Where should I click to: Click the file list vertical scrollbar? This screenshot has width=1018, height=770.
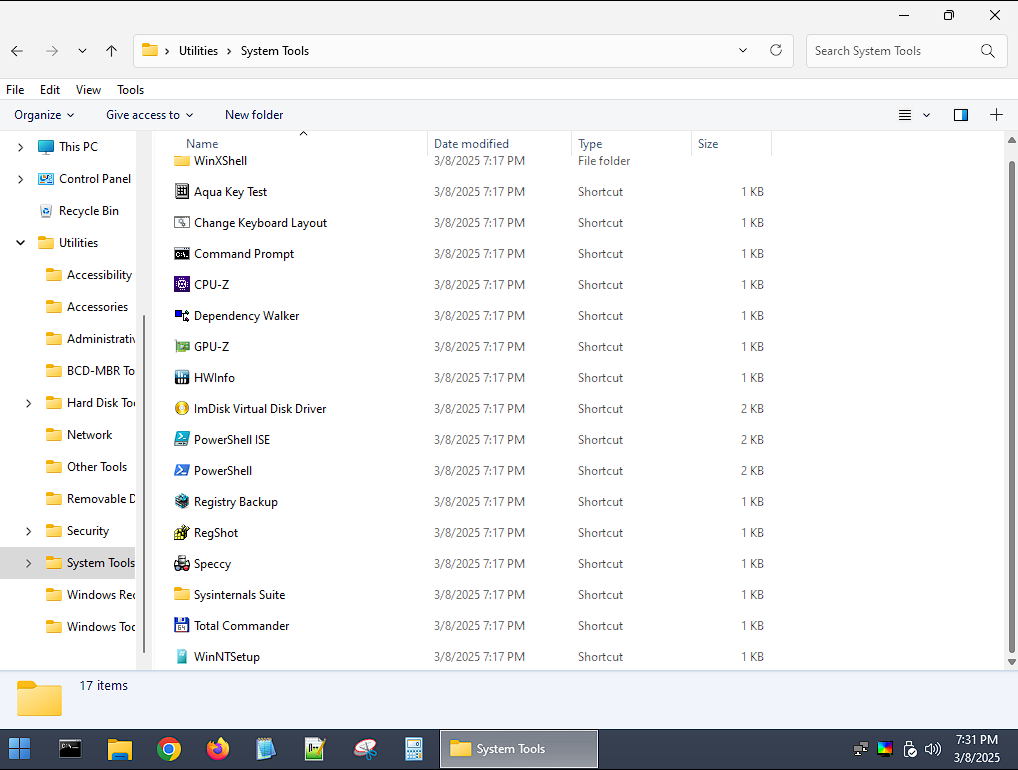pos(1011,400)
